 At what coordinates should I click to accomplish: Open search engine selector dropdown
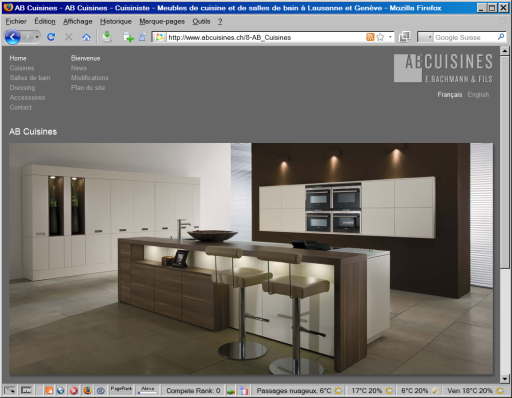point(426,37)
